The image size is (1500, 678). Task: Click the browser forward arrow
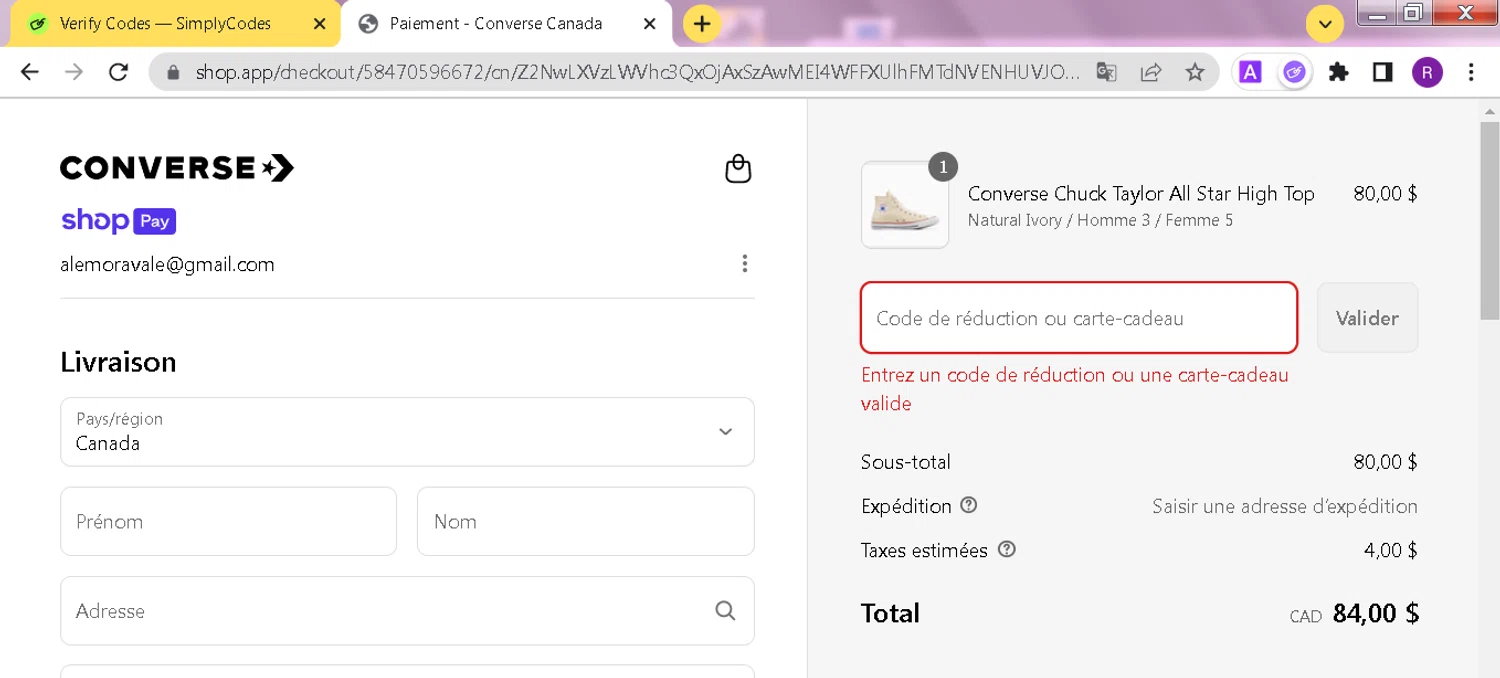click(74, 72)
